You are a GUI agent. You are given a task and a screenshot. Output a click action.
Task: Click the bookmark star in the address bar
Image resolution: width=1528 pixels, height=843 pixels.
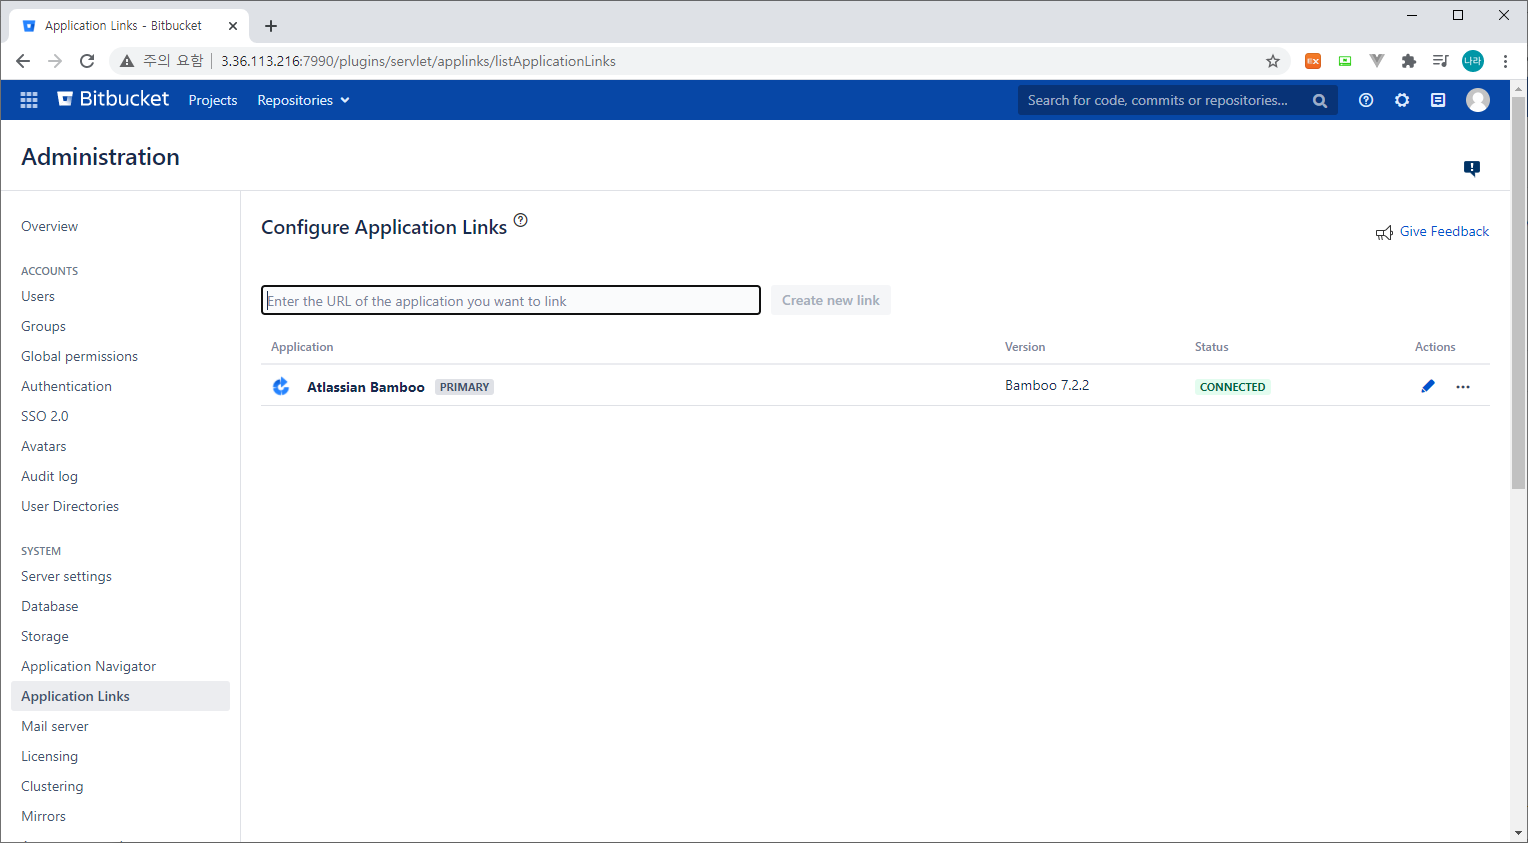pos(1273,61)
